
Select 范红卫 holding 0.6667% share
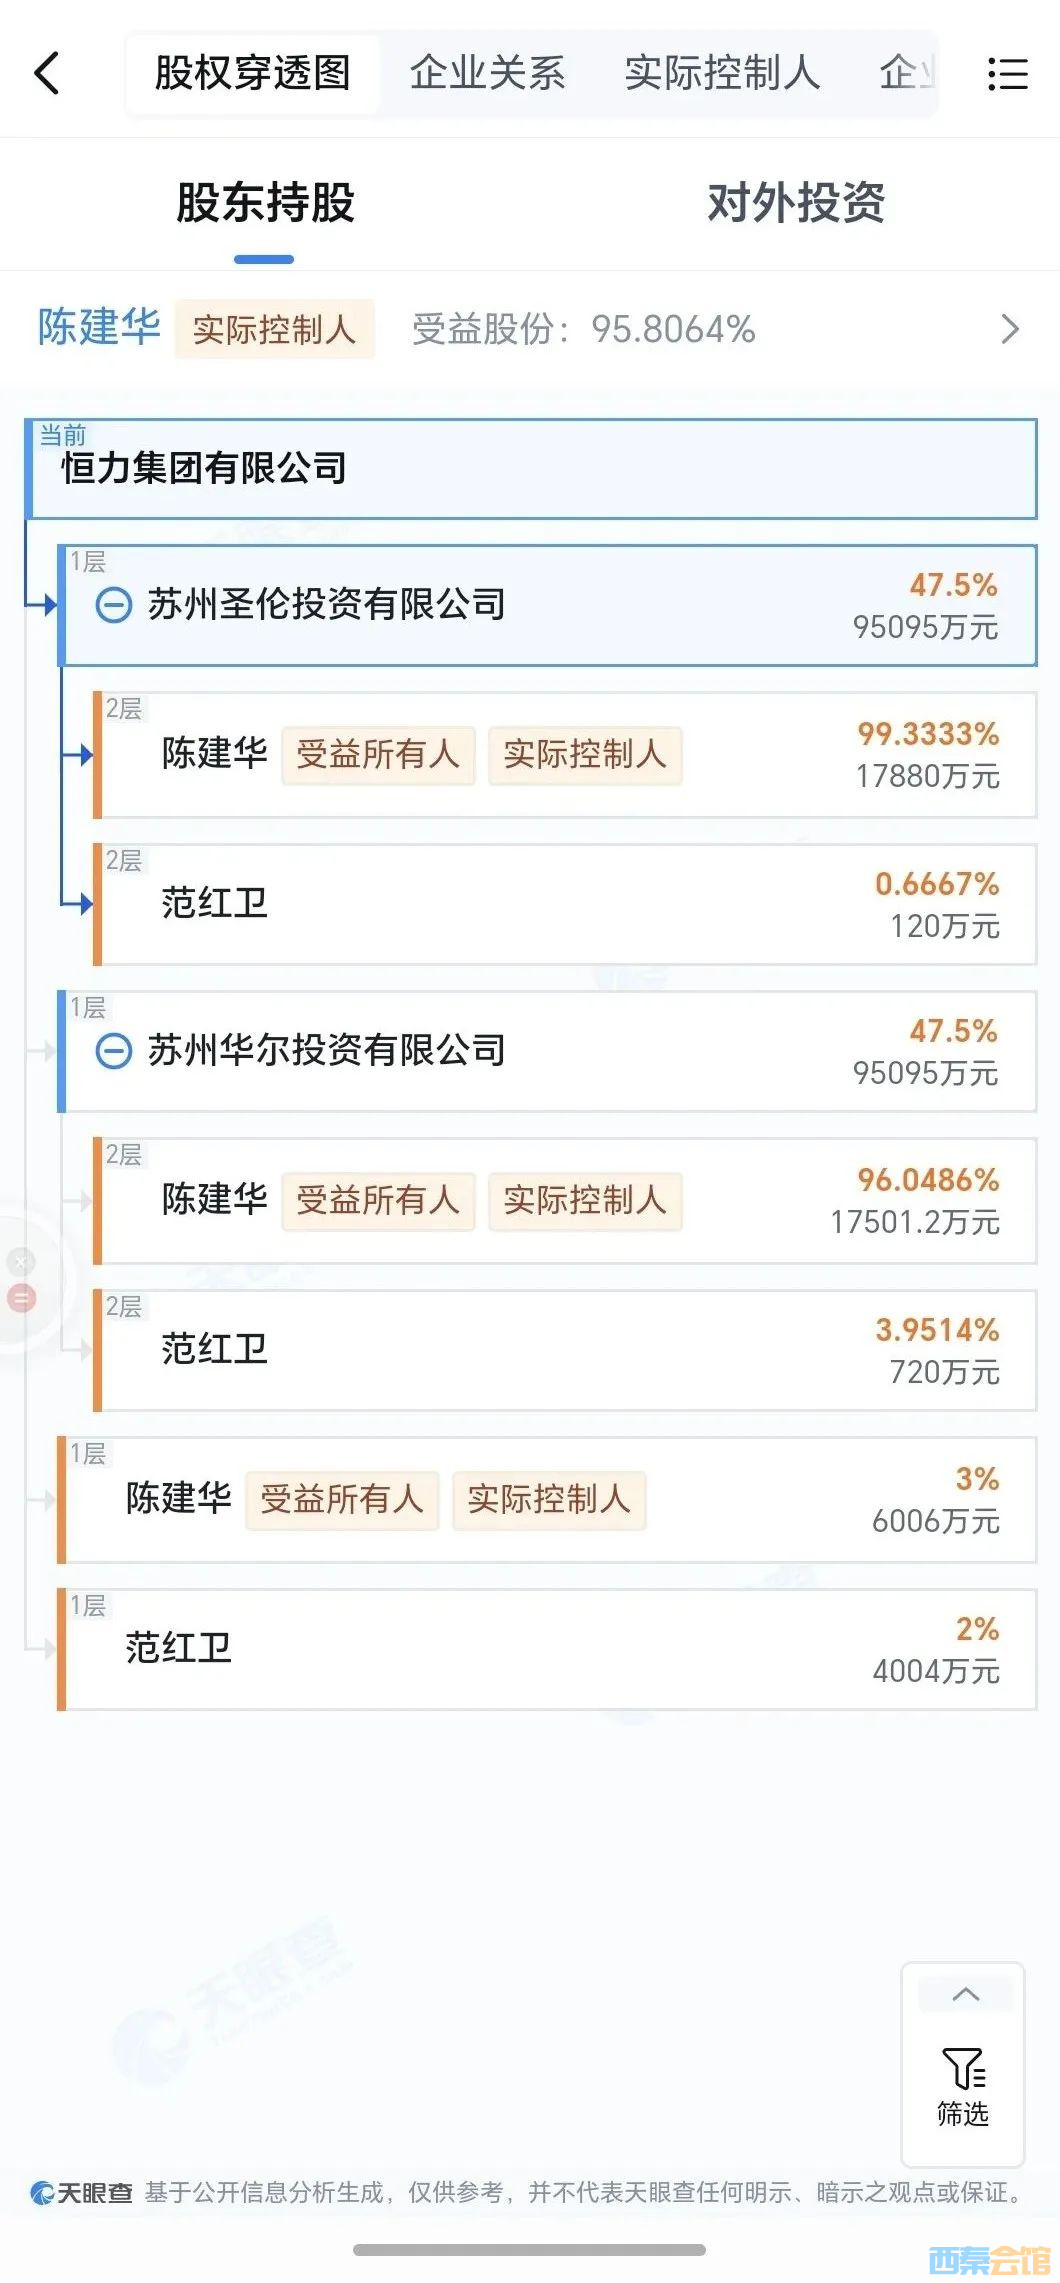(x=565, y=905)
